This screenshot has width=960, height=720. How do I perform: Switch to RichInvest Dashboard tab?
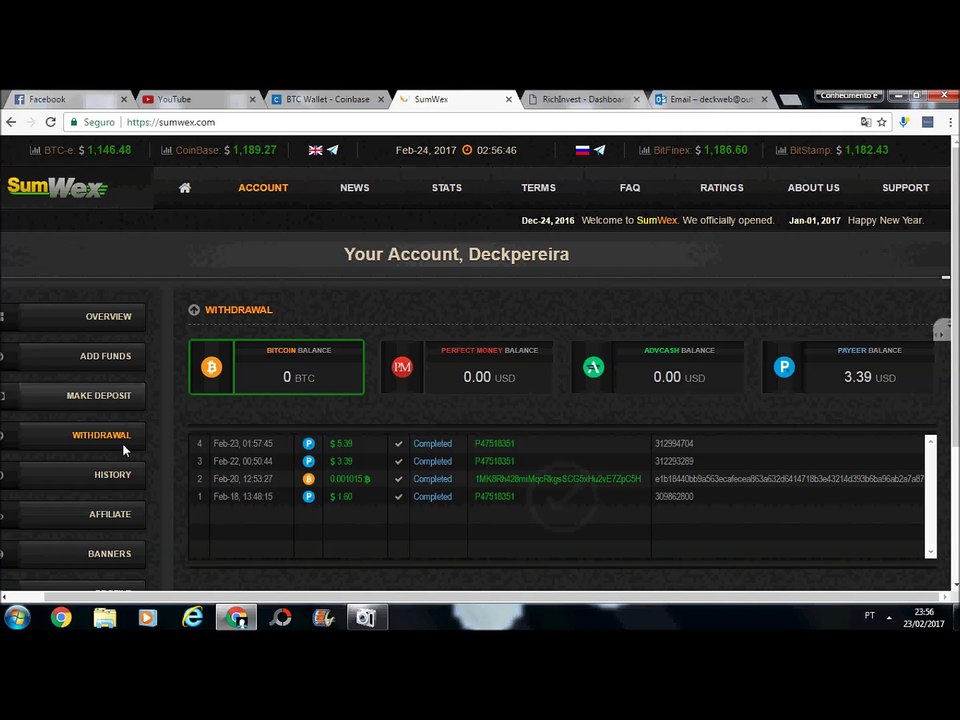pos(582,99)
